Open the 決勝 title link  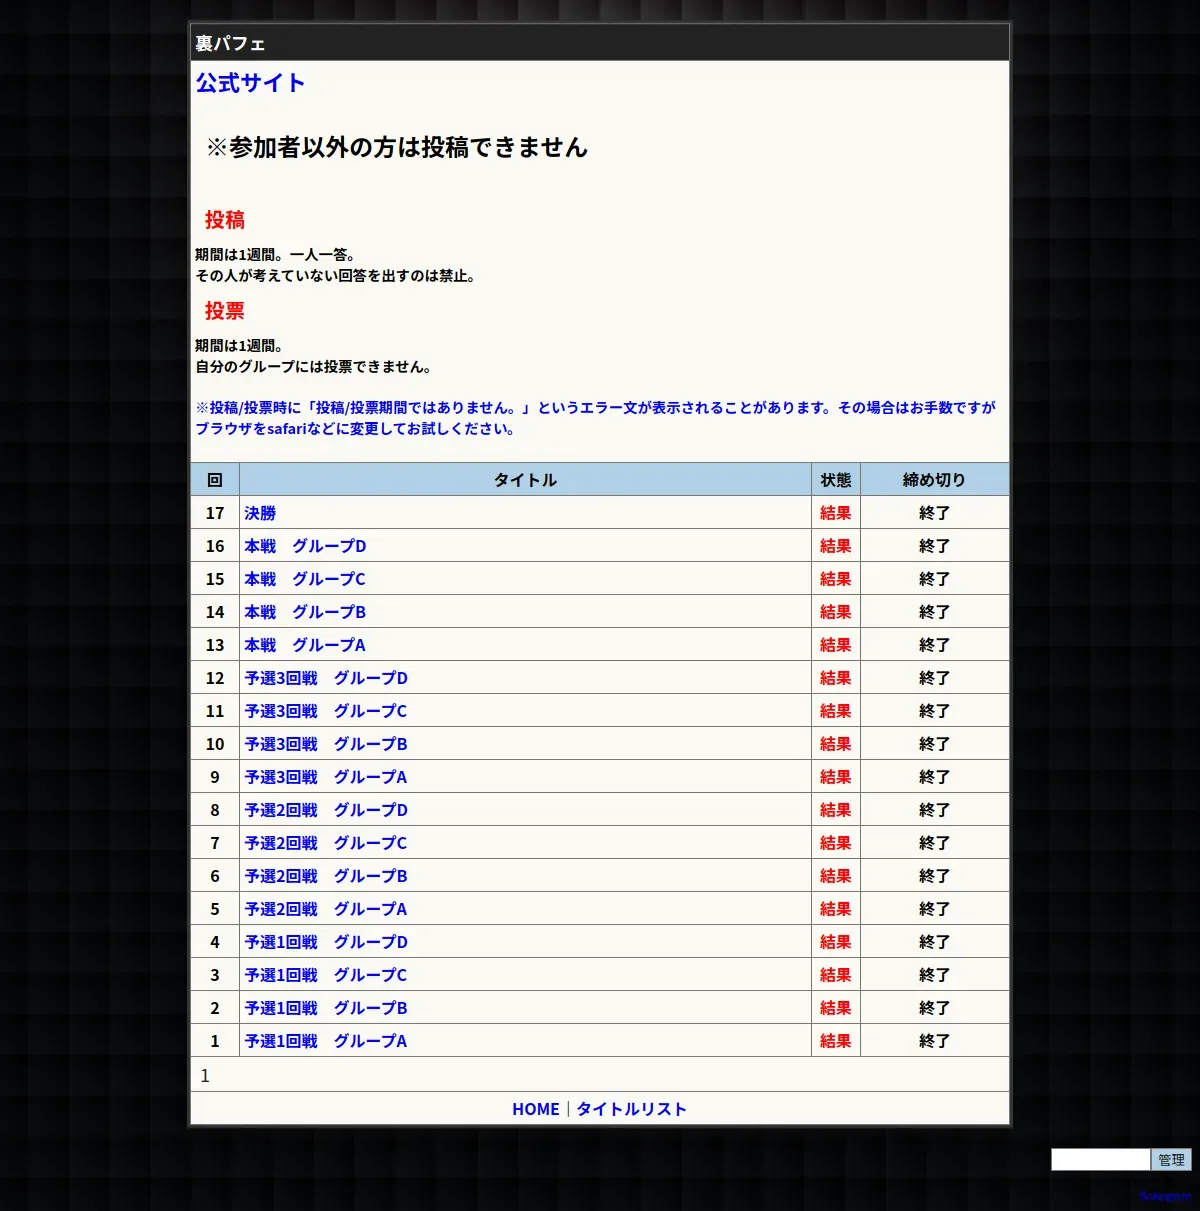(260, 513)
